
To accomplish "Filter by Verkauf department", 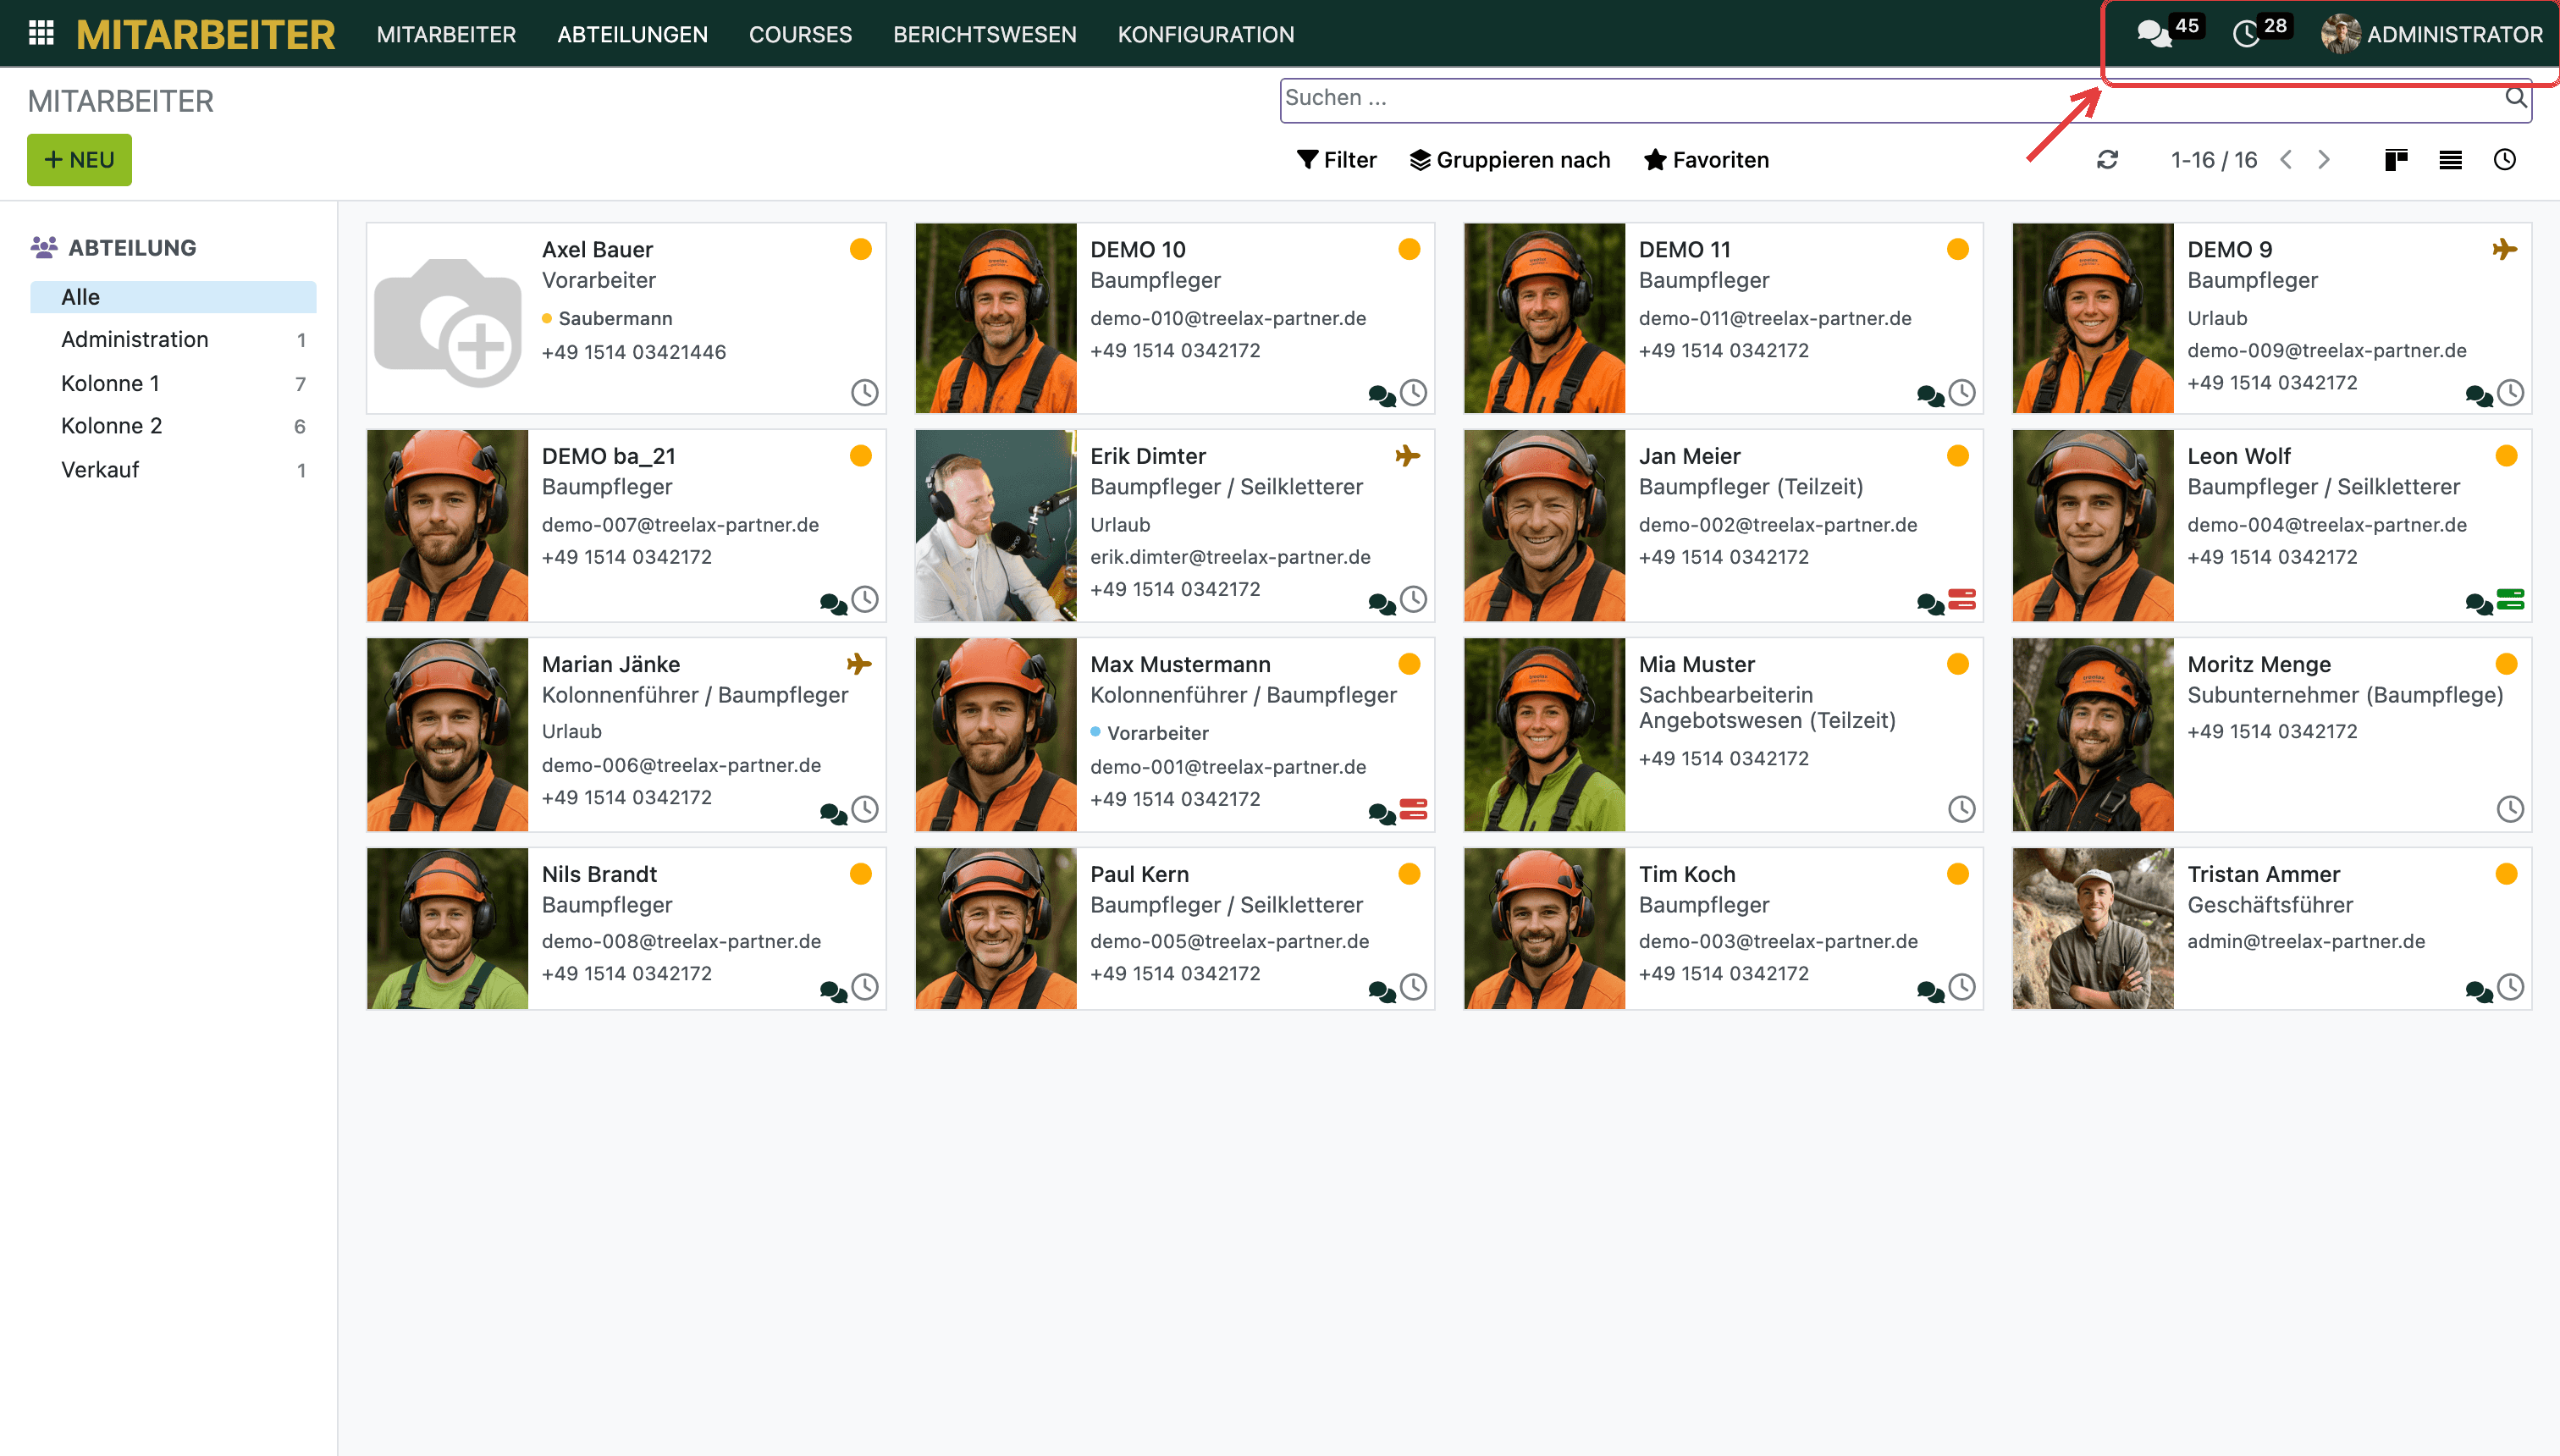I will (x=173, y=470).
